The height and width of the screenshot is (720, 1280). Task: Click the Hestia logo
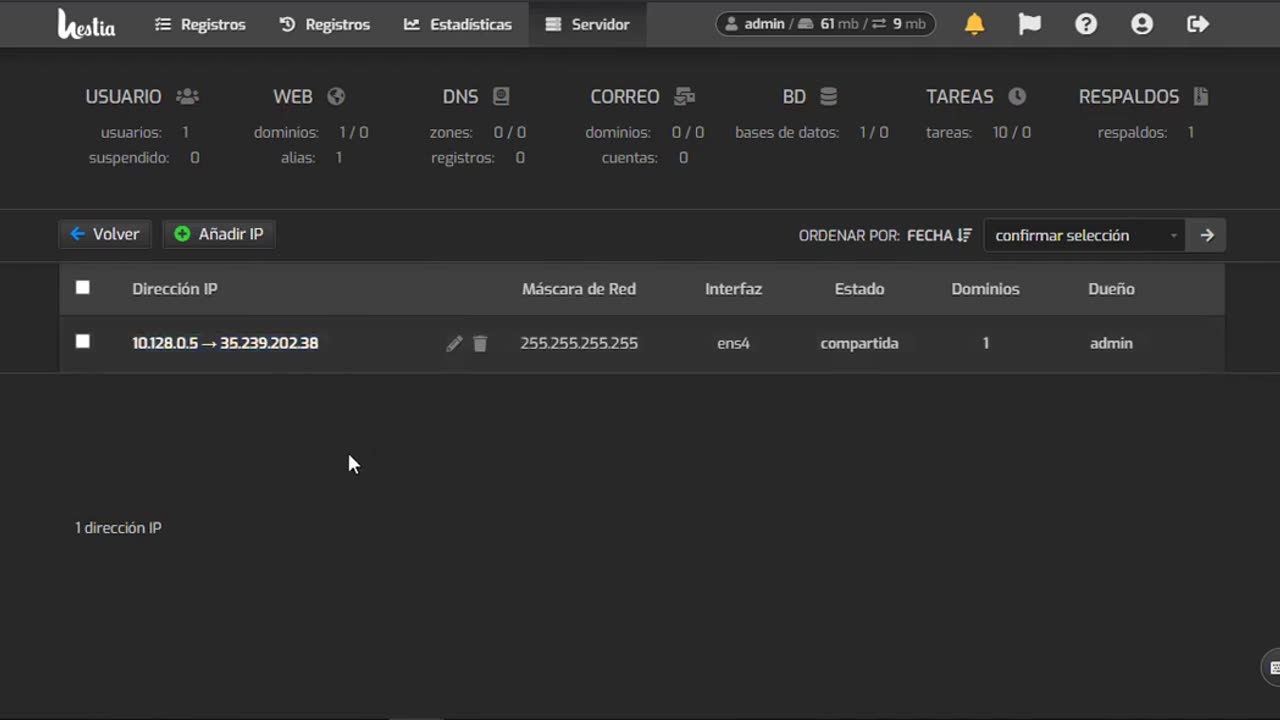pyautogui.click(x=86, y=24)
